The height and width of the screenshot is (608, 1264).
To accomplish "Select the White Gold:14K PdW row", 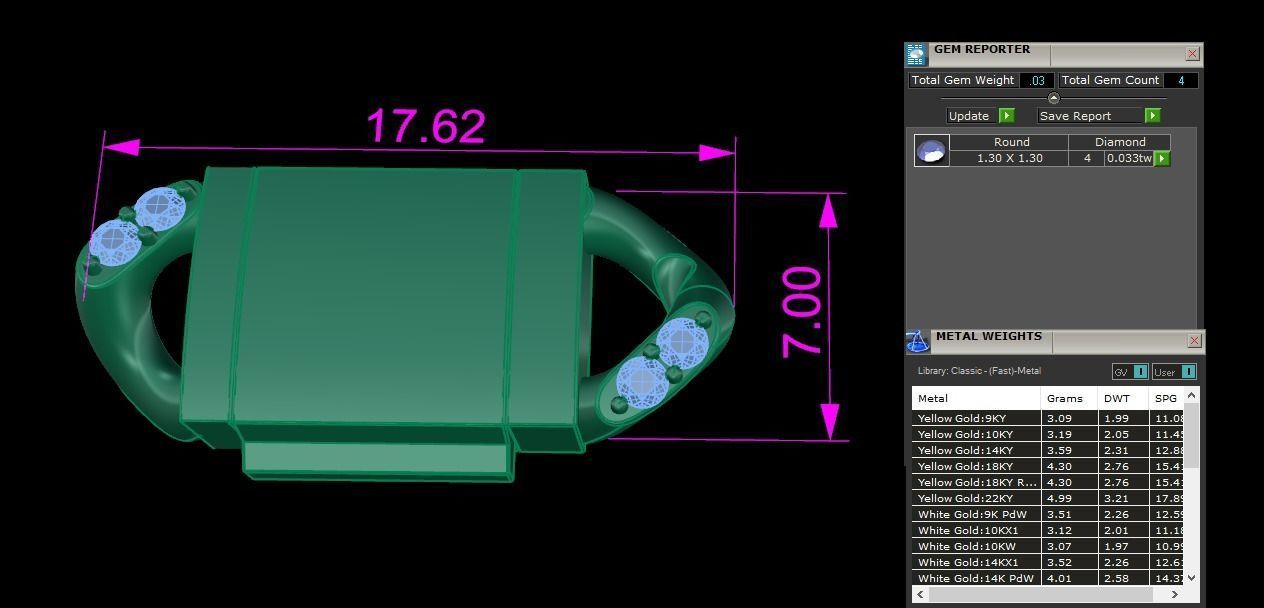I will [x=1048, y=578].
